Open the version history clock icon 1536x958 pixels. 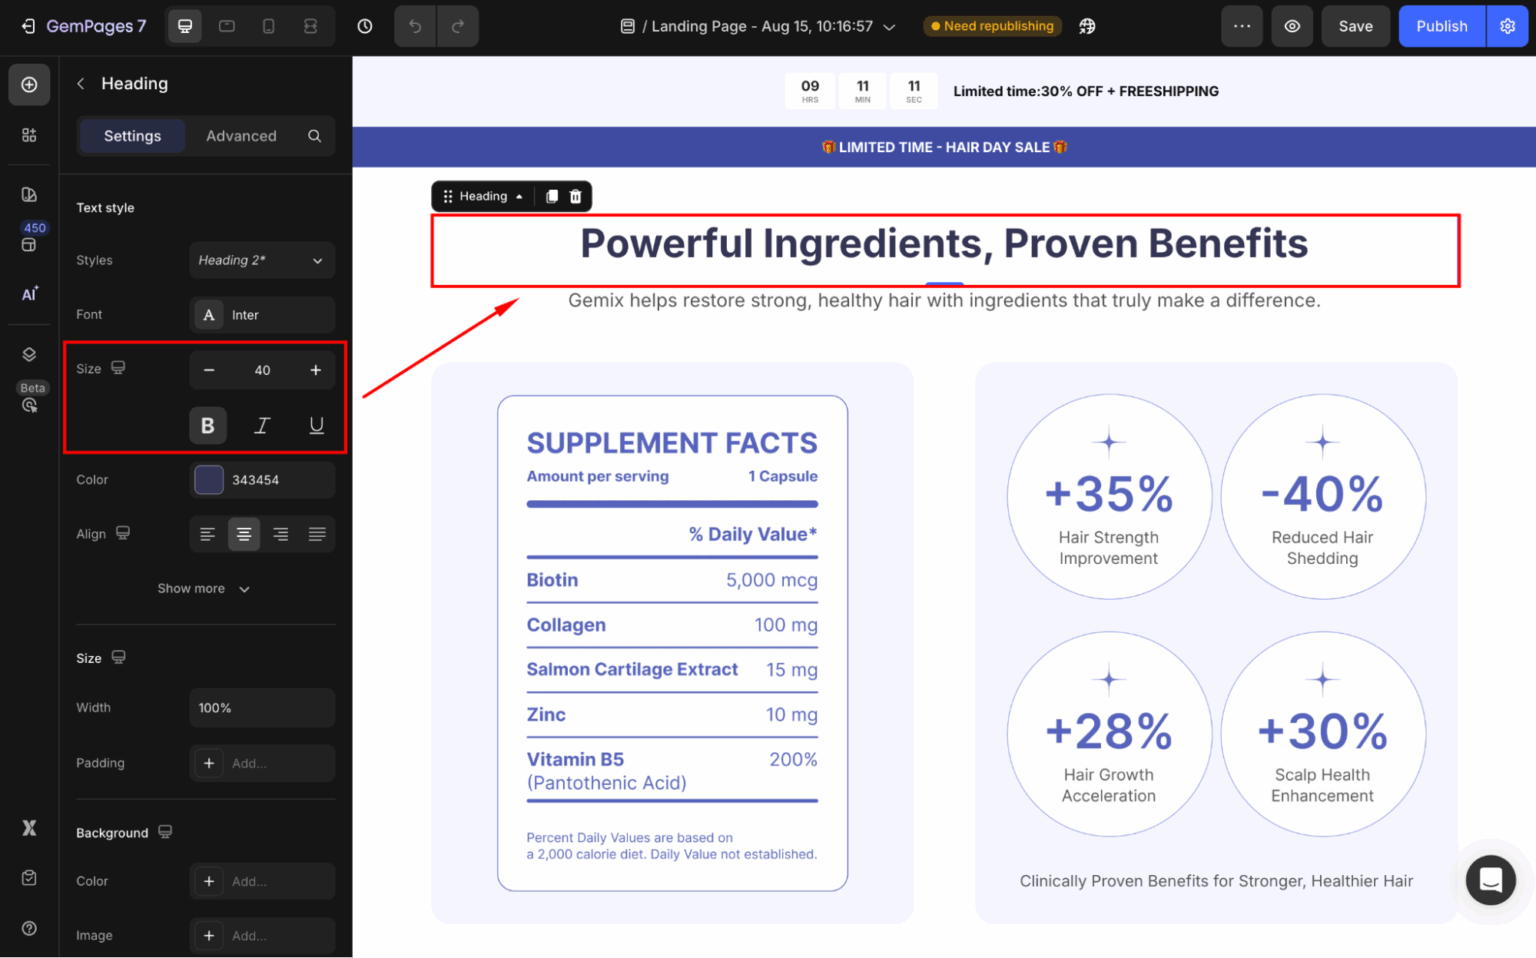tap(364, 26)
